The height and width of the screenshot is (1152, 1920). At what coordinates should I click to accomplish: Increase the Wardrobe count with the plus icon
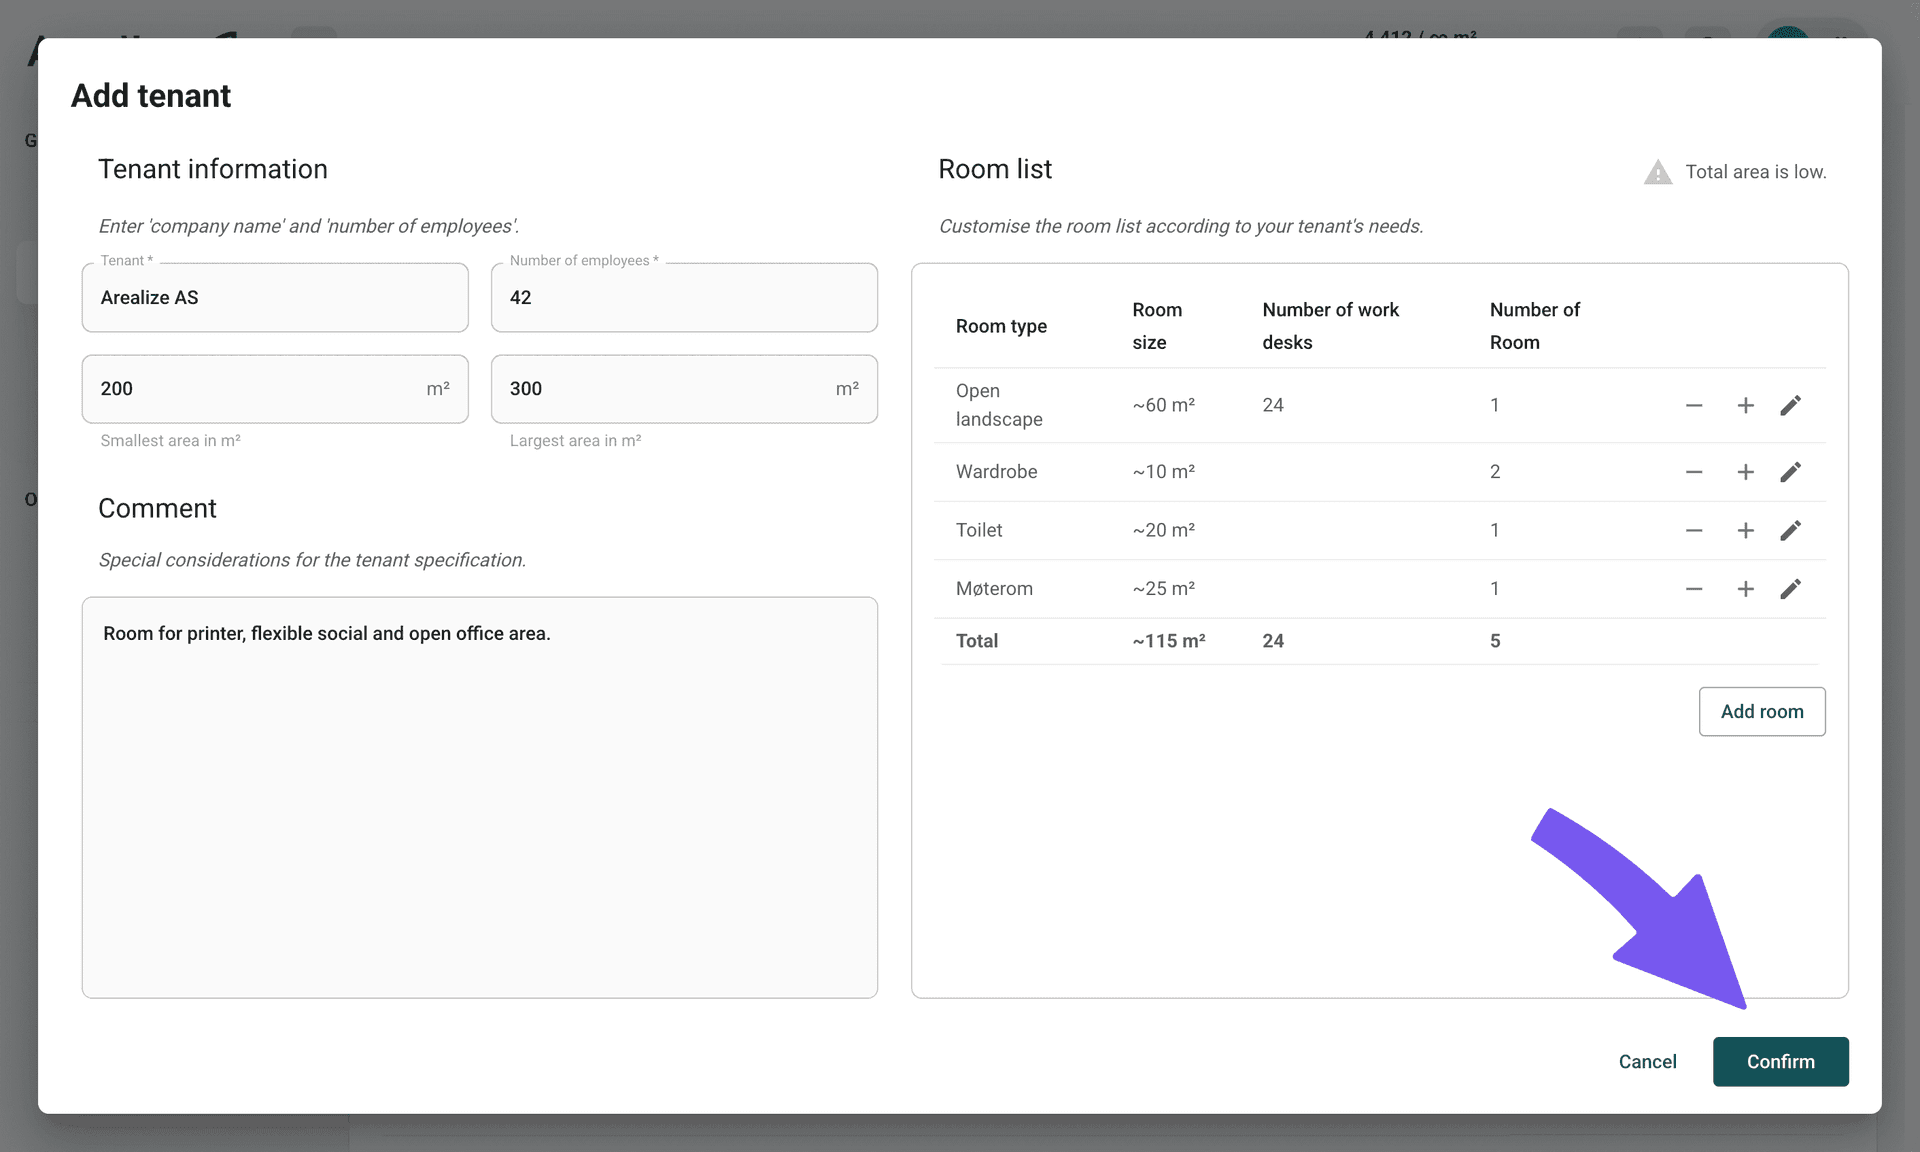point(1745,472)
